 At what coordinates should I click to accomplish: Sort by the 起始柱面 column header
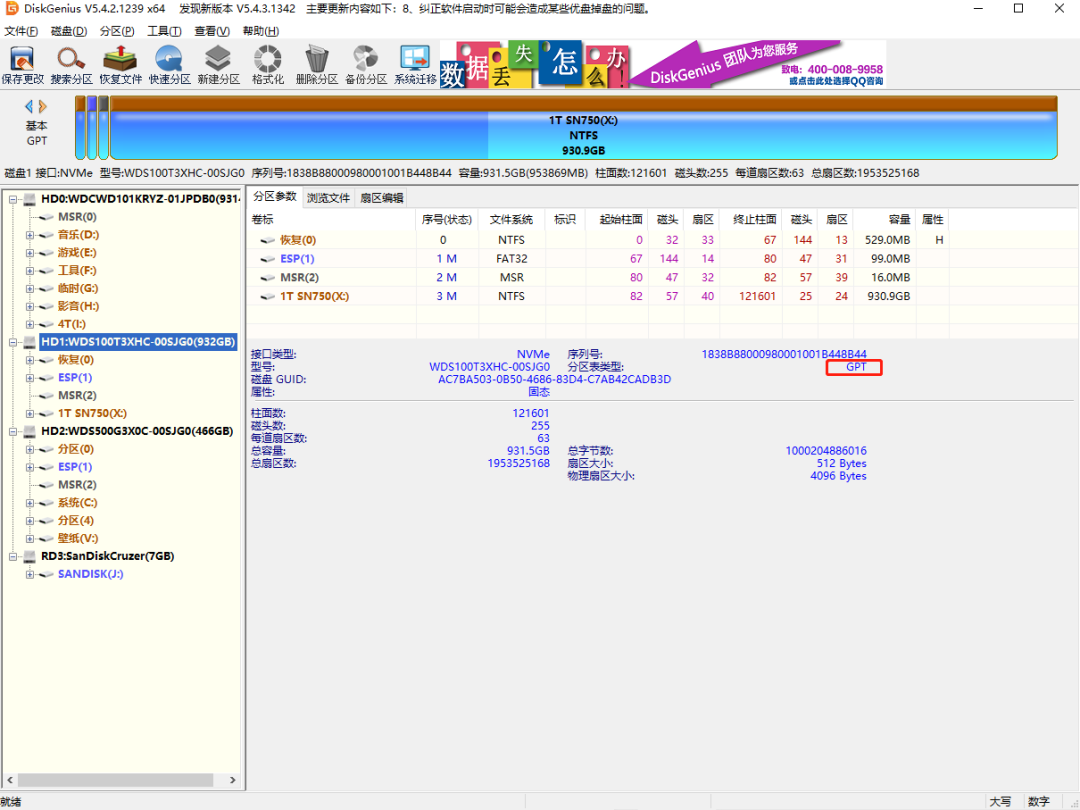click(617, 220)
